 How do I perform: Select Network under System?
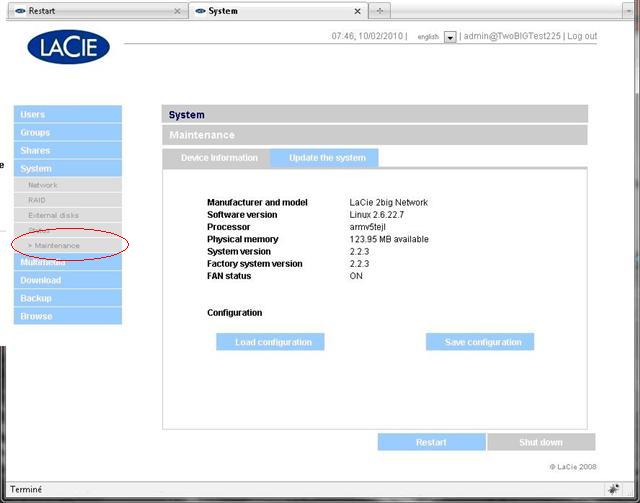(x=43, y=185)
